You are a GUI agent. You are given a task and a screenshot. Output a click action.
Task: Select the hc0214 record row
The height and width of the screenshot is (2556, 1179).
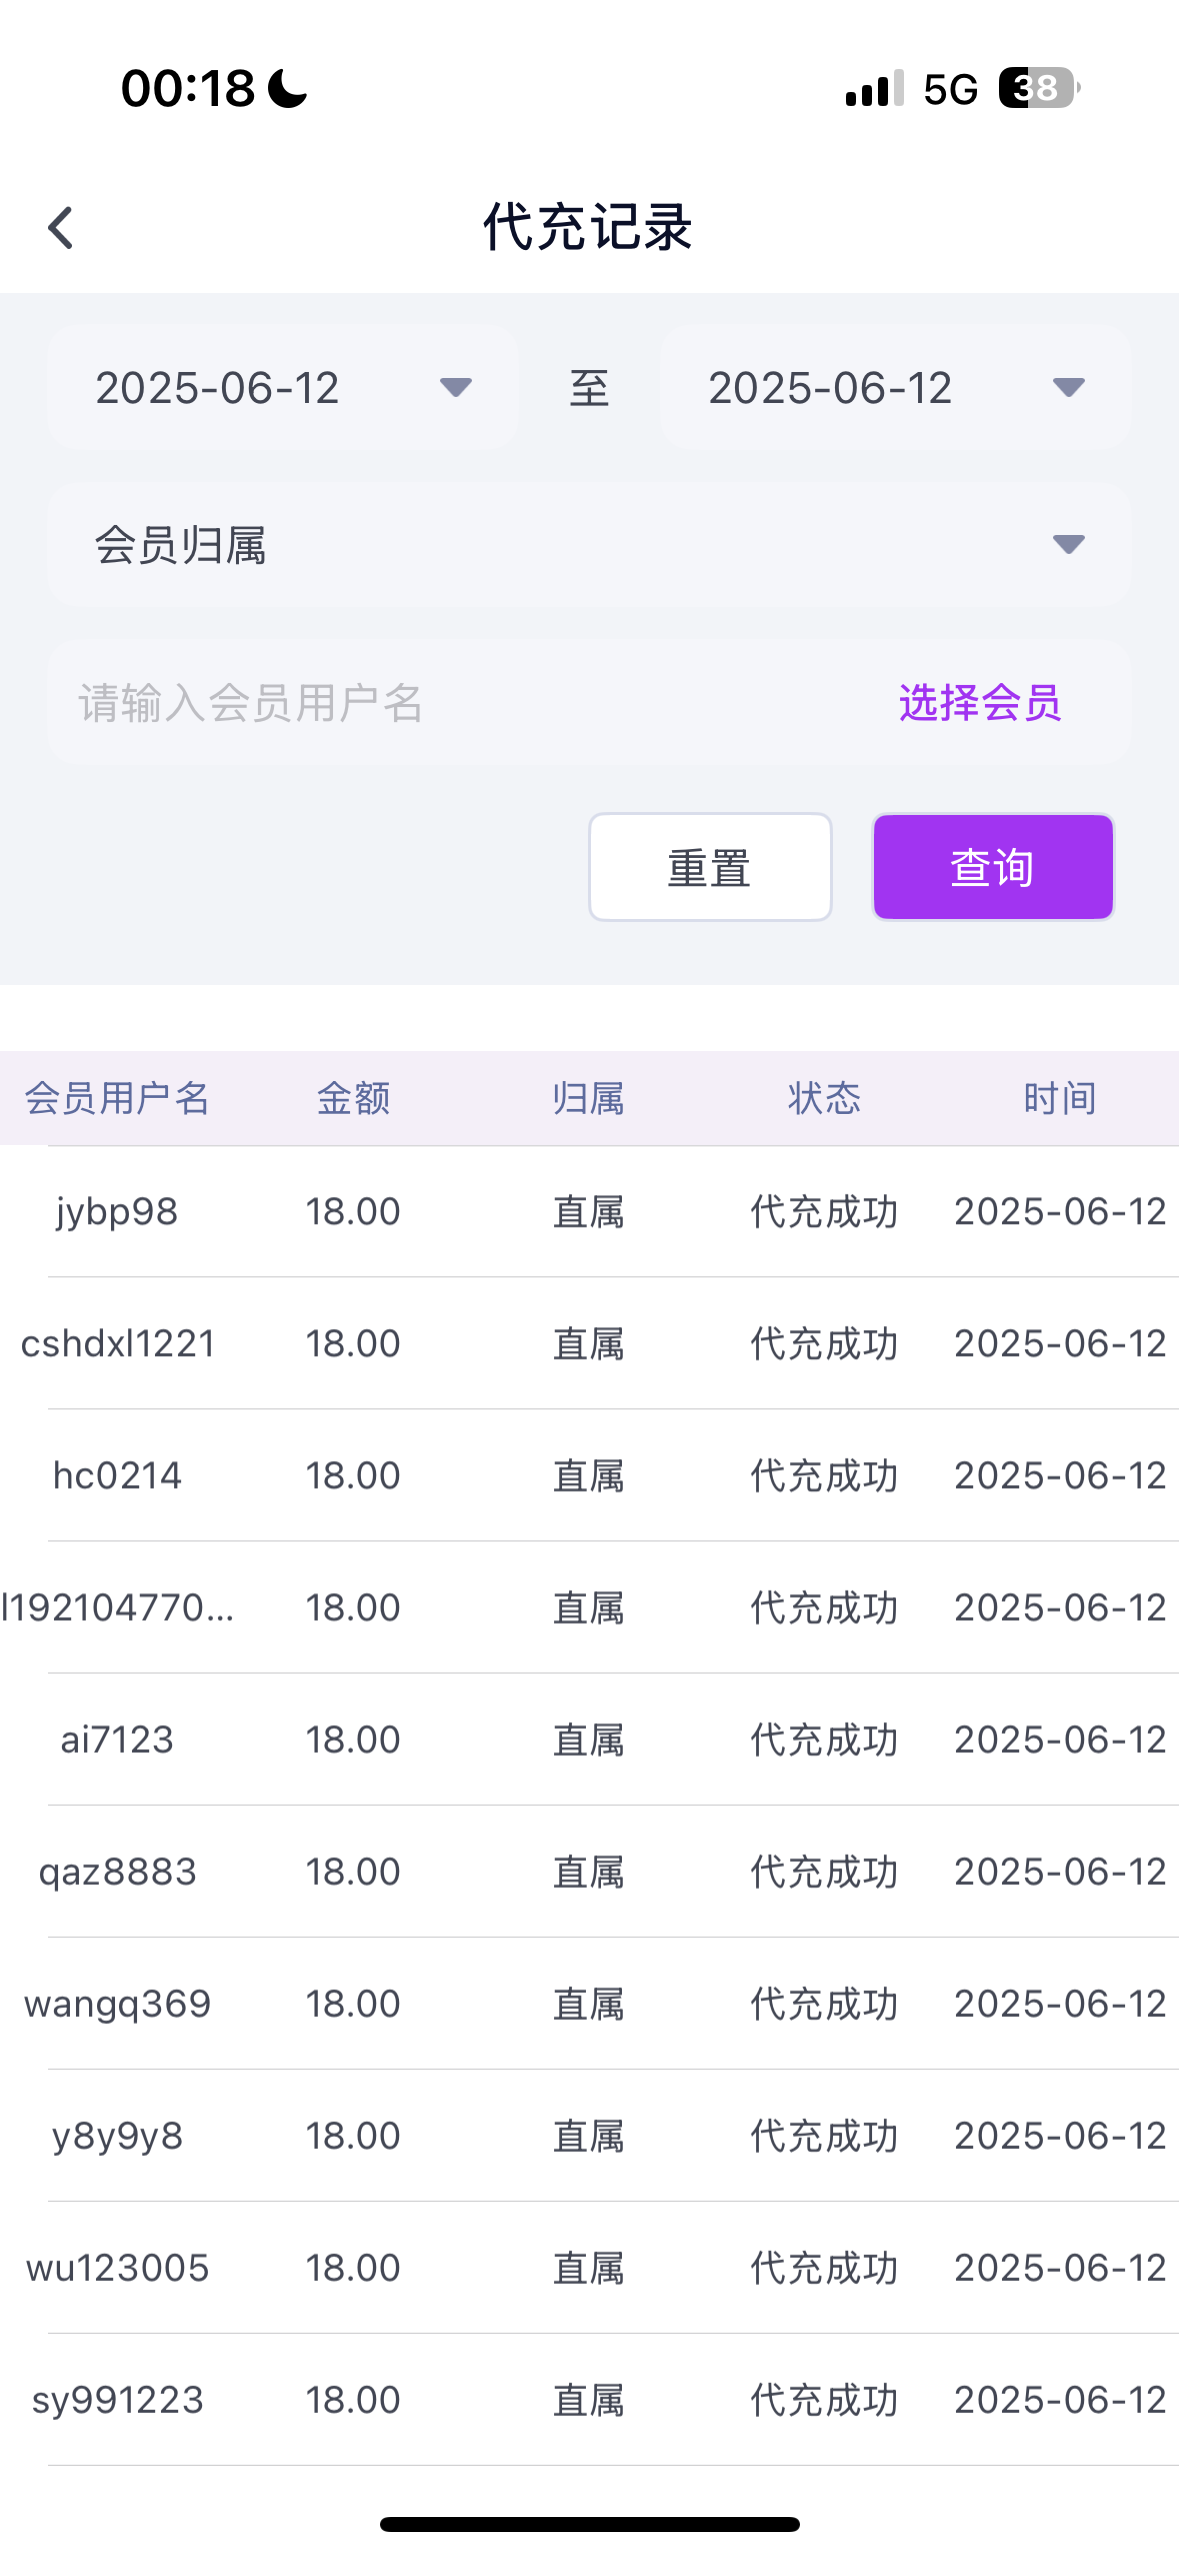click(589, 1476)
